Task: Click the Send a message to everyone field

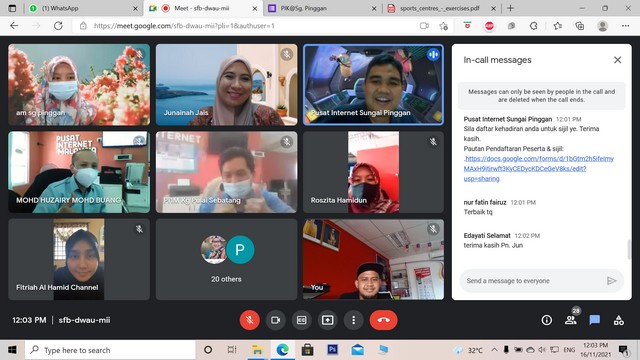Action: (x=533, y=281)
